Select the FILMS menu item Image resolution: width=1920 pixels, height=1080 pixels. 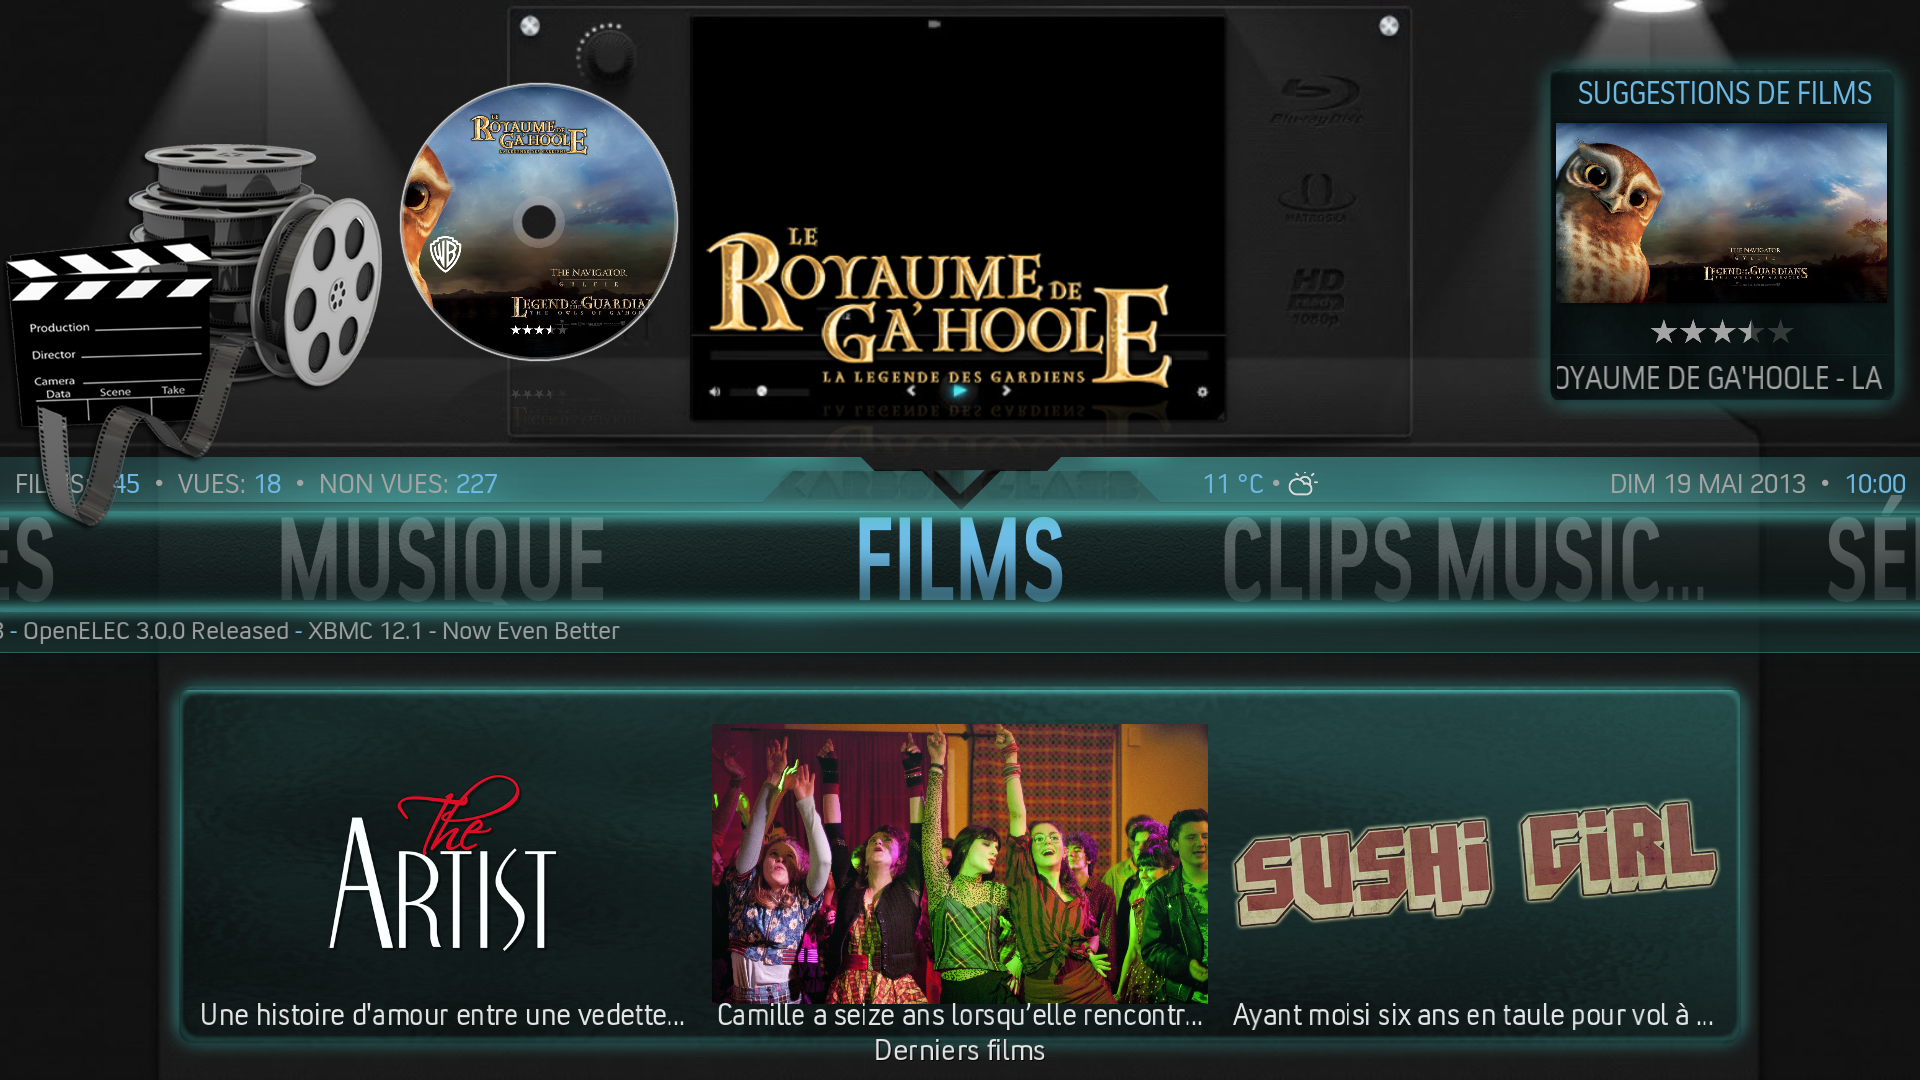pyautogui.click(x=960, y=559)
